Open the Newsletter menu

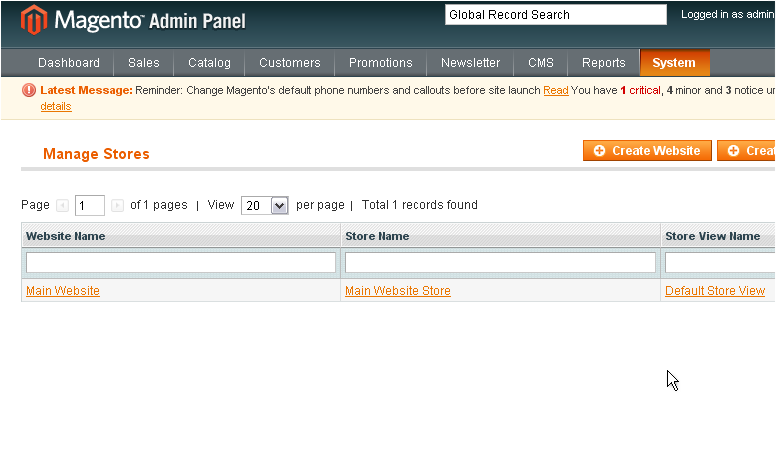click(x=471, y=63)
